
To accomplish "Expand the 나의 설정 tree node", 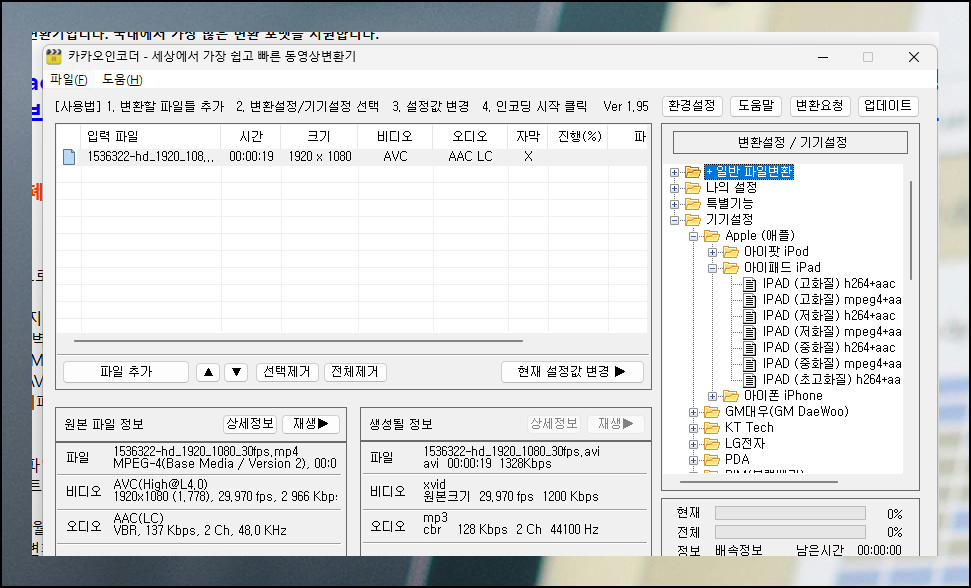I will (x=674, y=188).
